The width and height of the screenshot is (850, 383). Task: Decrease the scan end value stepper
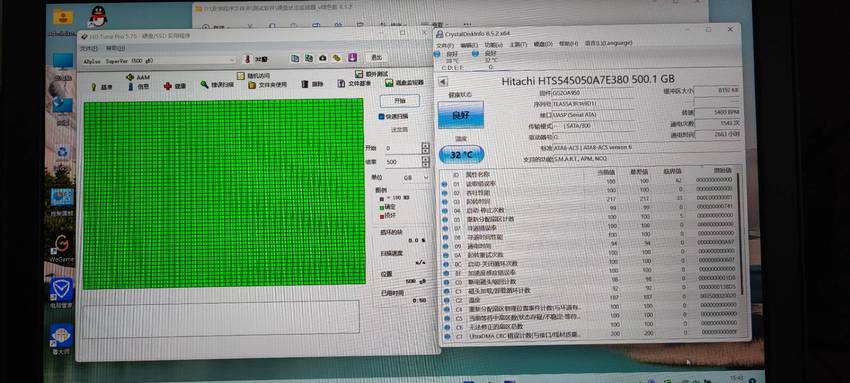point(425,165)
